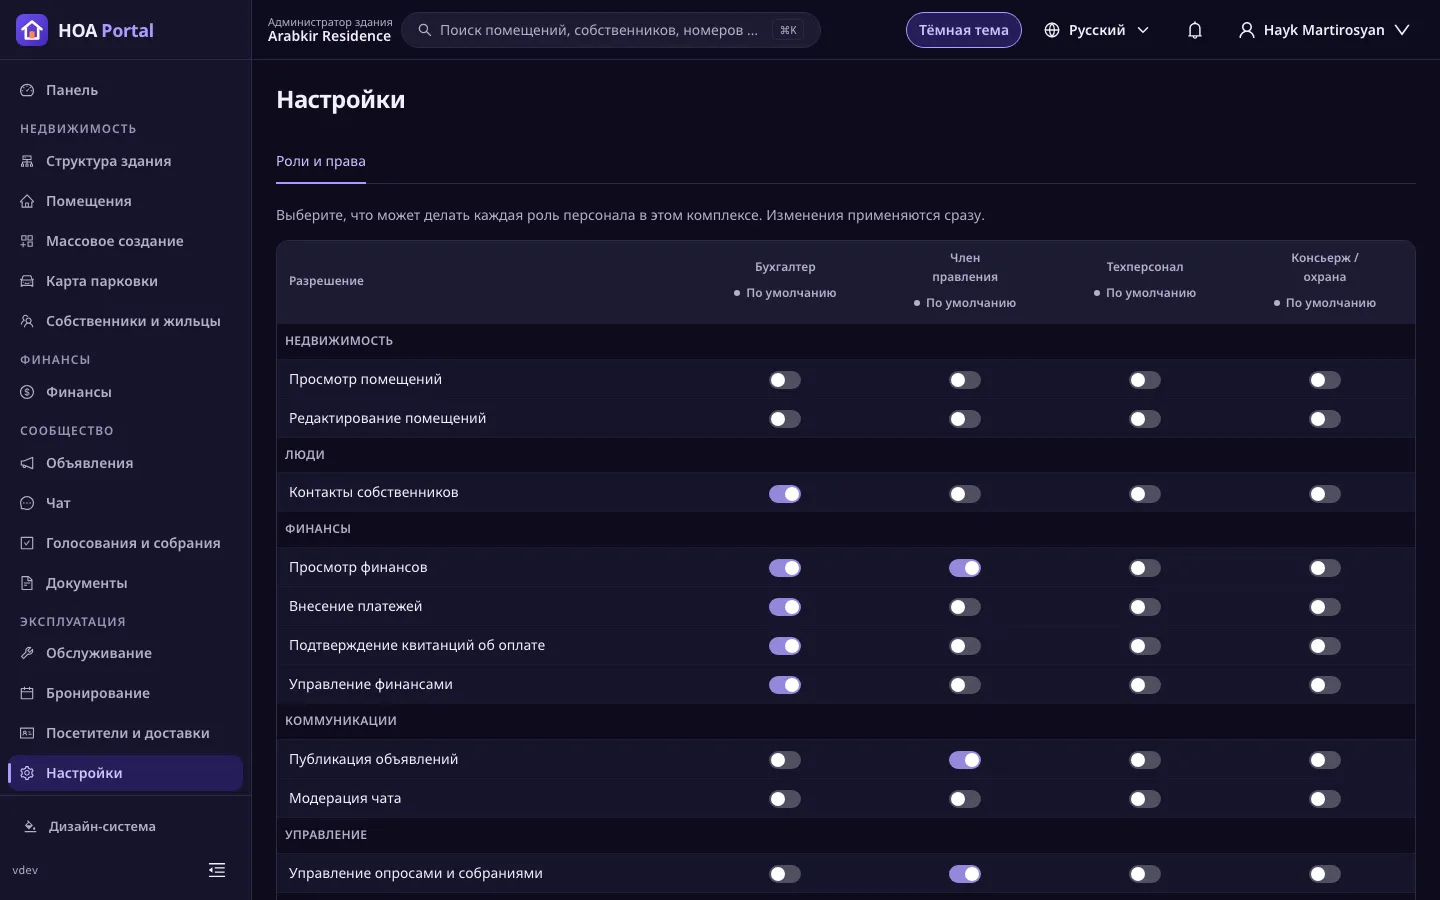Click the Подтверждение квитанций об оплате row label

click(x=417, y=646)
